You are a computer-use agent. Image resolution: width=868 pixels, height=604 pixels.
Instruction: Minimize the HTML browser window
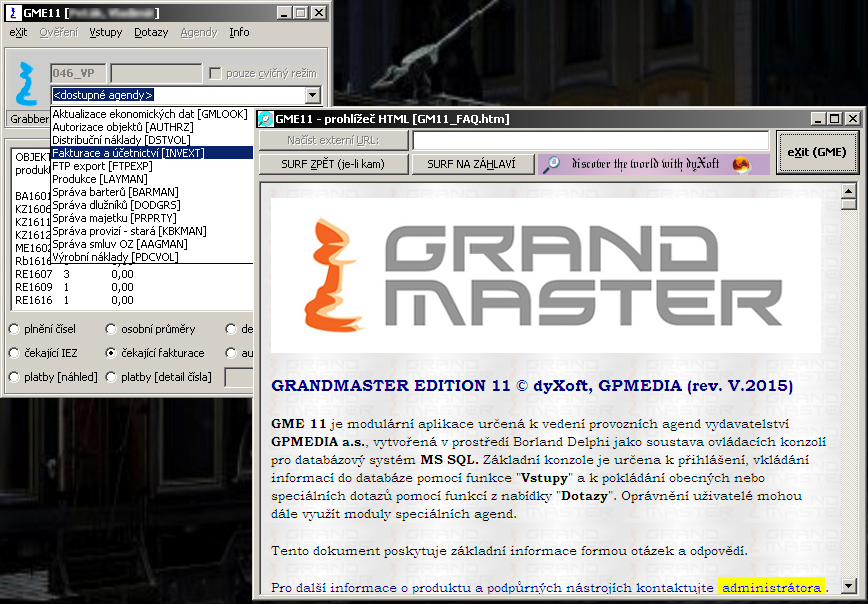(x=818, y=118)
